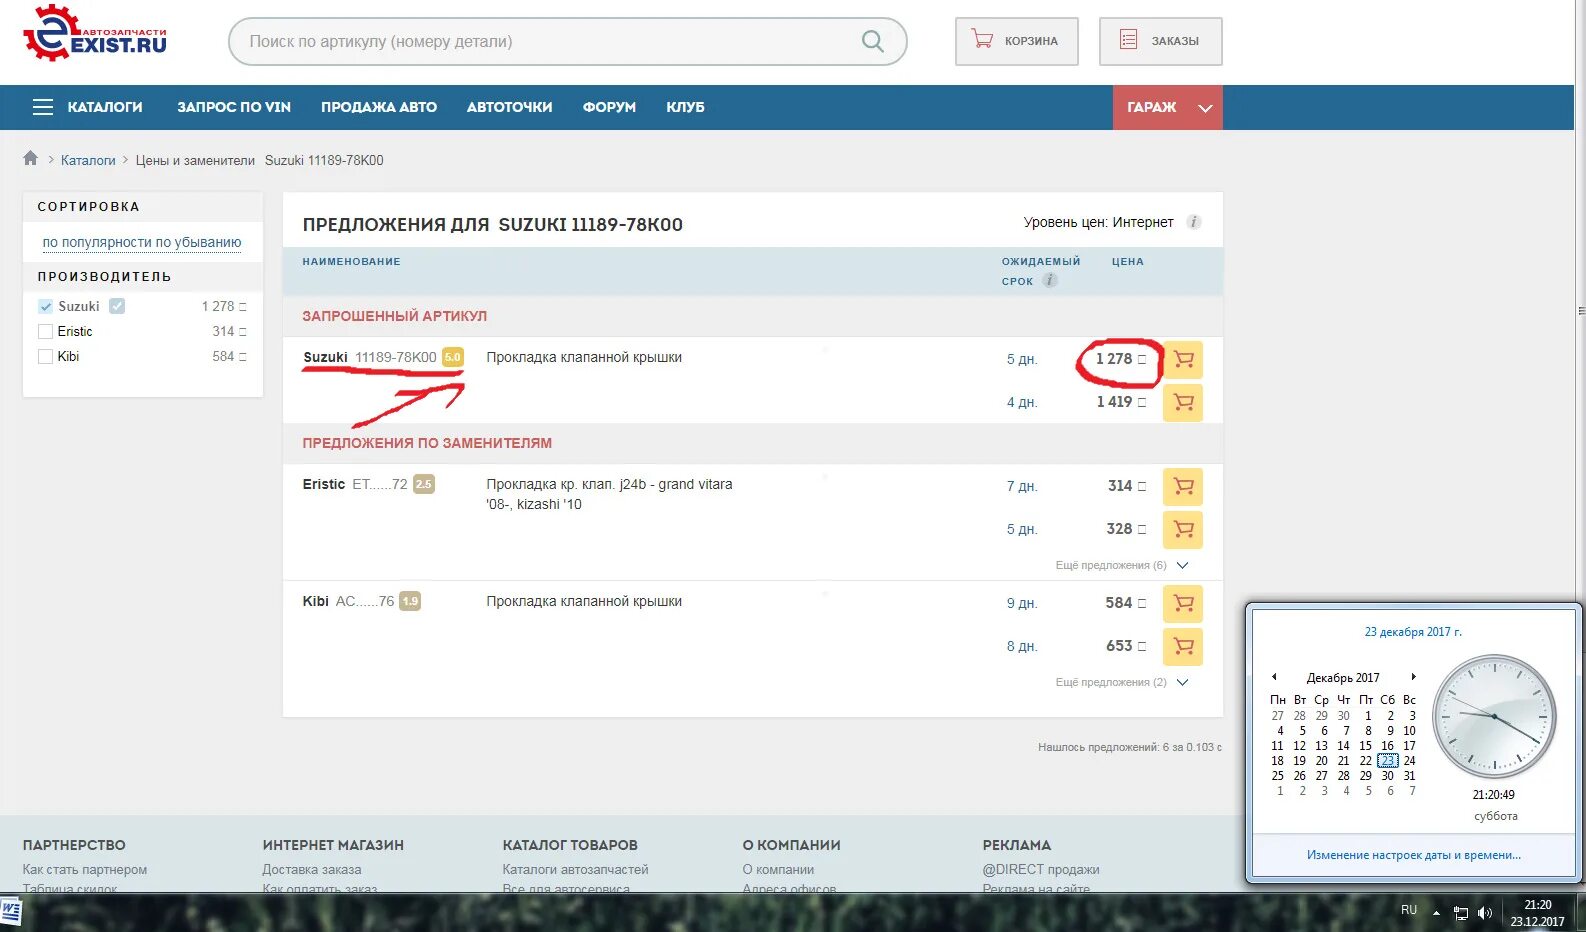
Task: Show hidden tray icons arrow
Action: [x=1436, y=912]
